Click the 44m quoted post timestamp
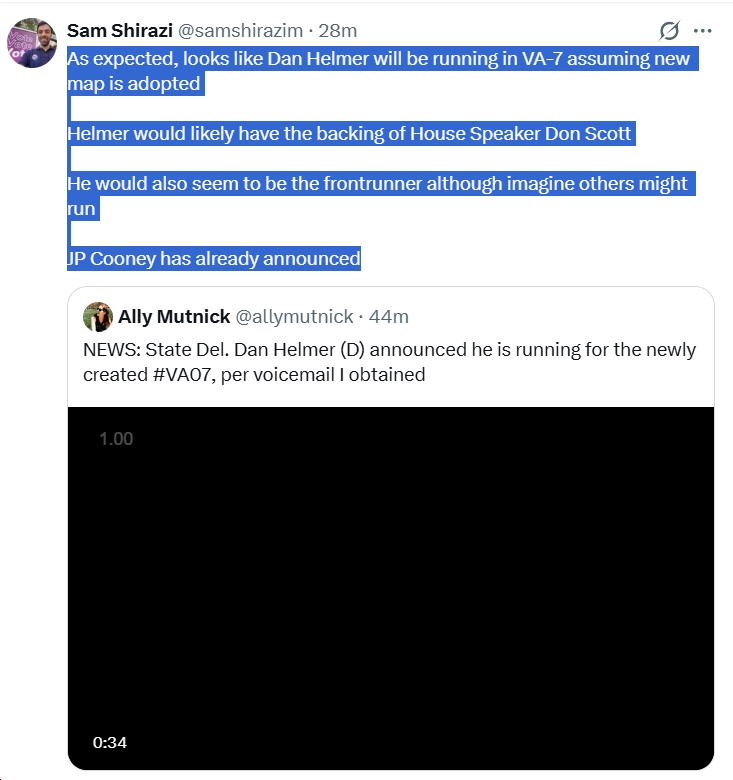Viewport: 733px width, 780px height. coord(389,317)
